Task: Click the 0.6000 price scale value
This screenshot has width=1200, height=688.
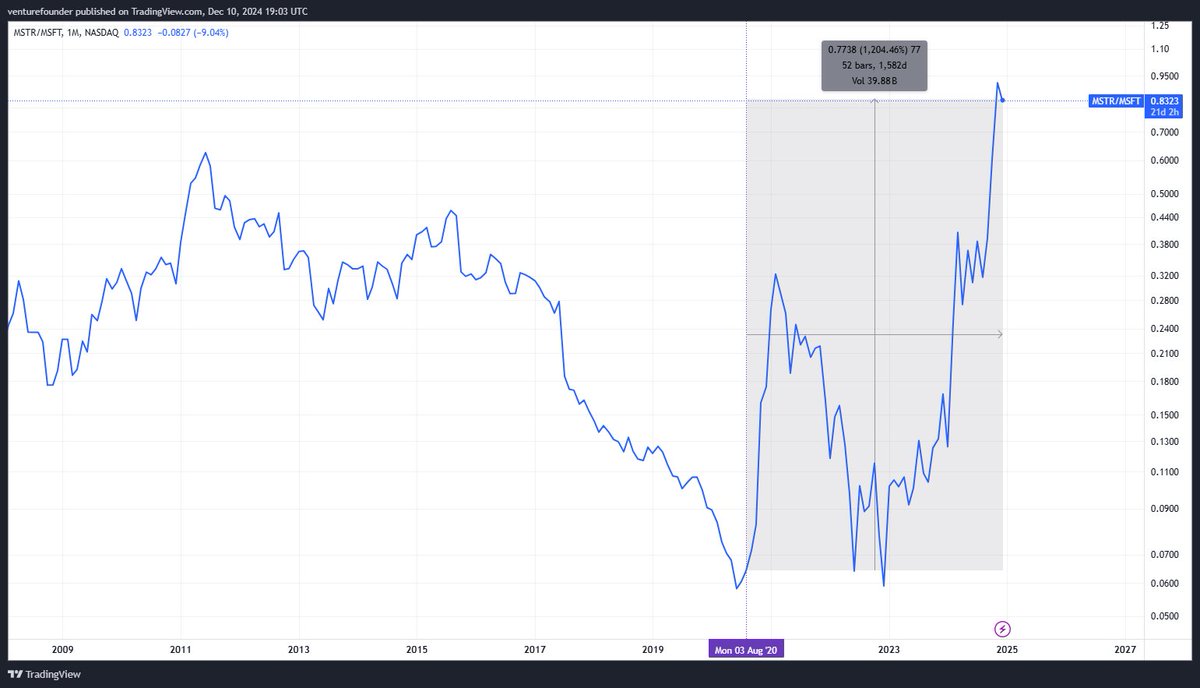Action: (x=1166, y=161)
